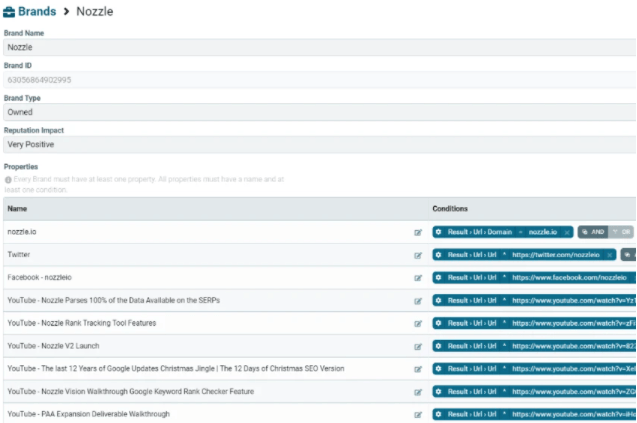
Task: Remove the nozzle.io domain condition
Action: pos(567,232)
